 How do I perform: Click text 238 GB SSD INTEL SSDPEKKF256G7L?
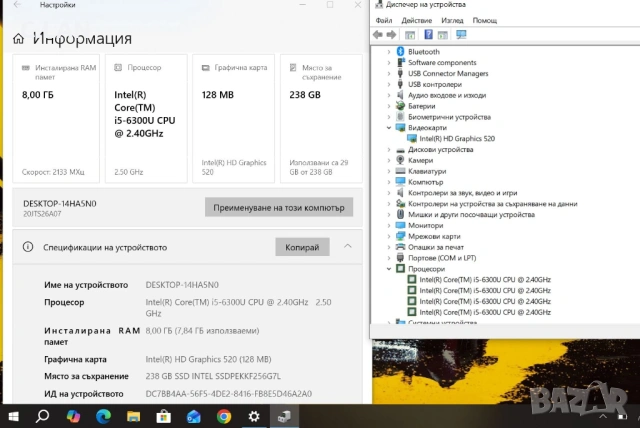(213, 376)
